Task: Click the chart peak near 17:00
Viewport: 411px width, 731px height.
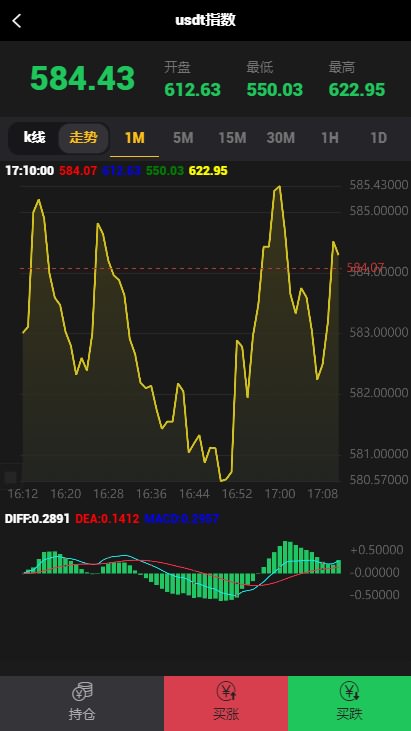Action: click(x=279, y=187)
